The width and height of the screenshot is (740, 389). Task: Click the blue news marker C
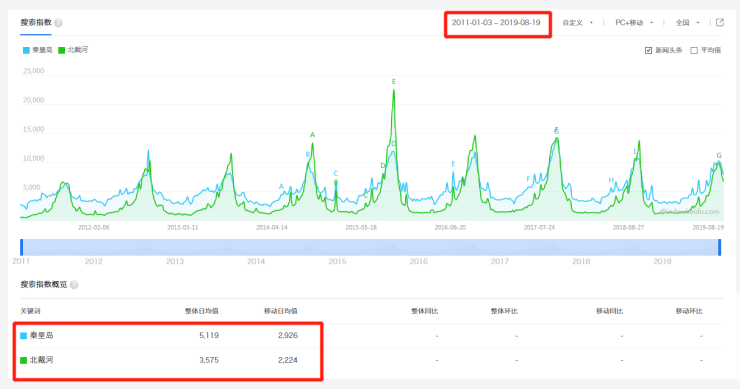[x=336, y=173]
